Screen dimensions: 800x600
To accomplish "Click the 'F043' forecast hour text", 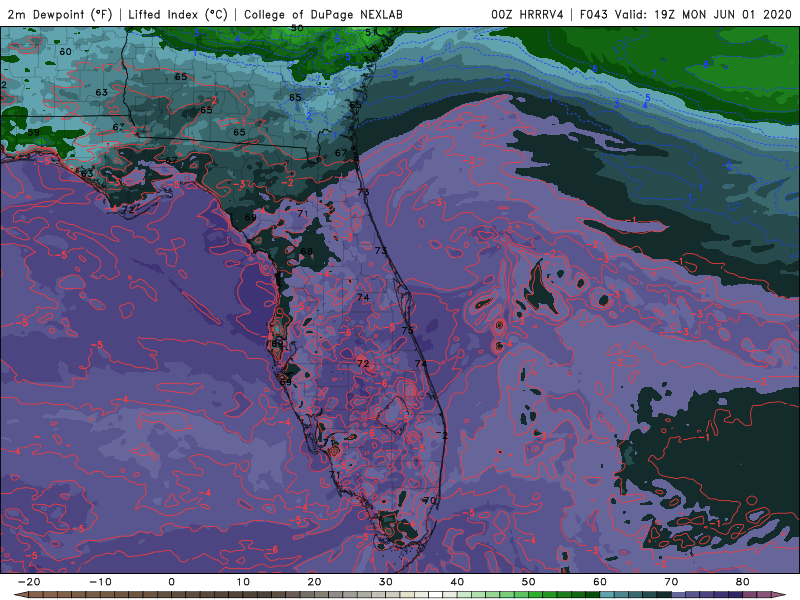I will point(593,15).
